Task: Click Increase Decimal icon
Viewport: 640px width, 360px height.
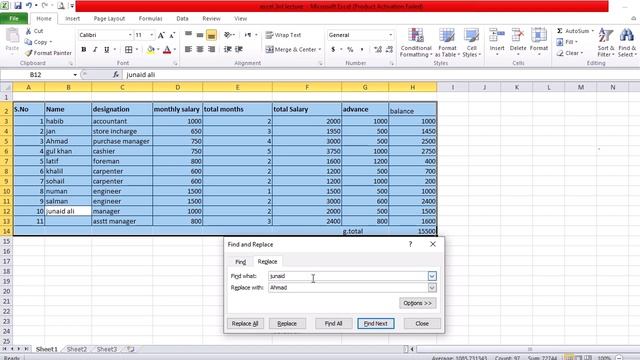Action: pyautogui.click(x=378, y=49)
